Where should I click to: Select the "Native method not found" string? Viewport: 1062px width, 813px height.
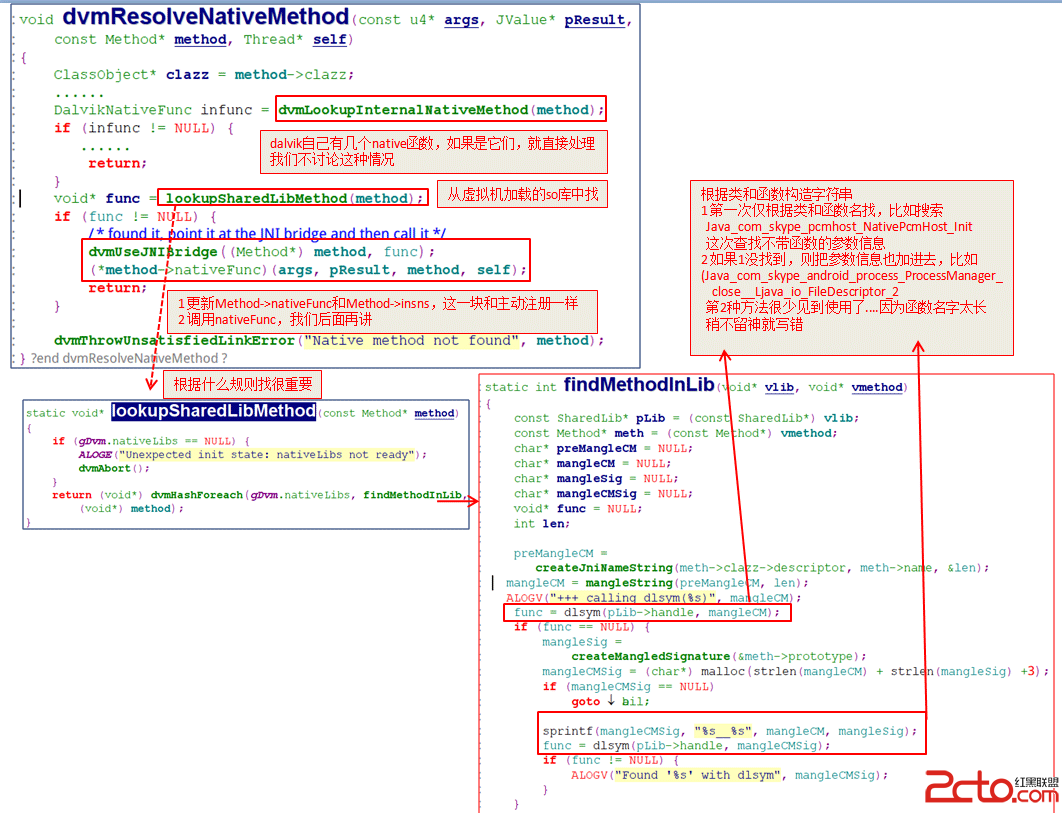tap(411, 341)
